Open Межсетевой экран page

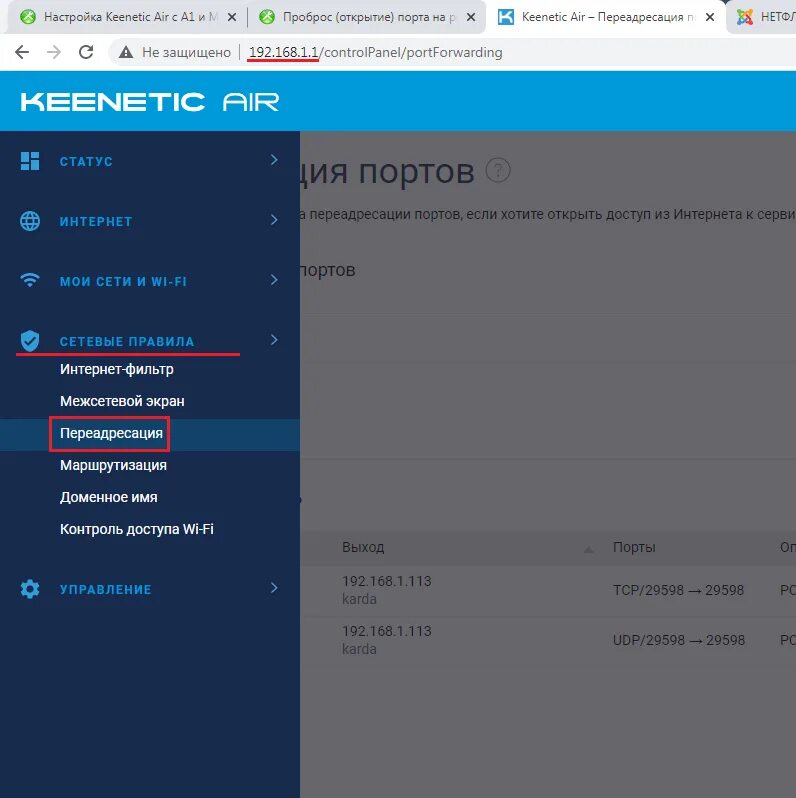coord(122,401)
